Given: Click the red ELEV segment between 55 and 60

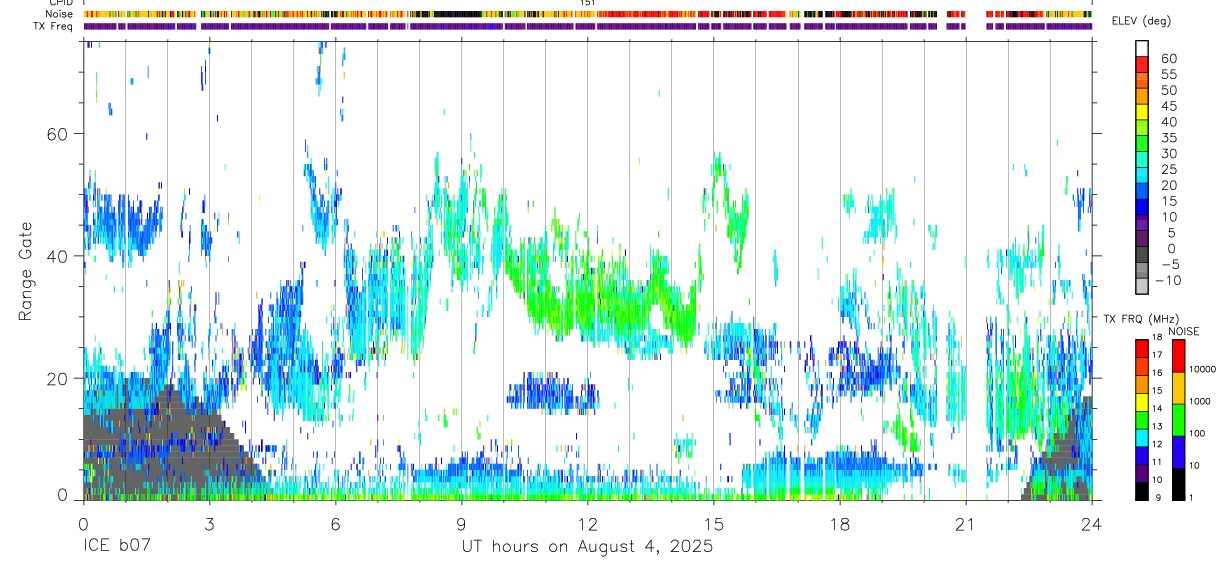Looking at the screenshot, I should pos(1142,66).
